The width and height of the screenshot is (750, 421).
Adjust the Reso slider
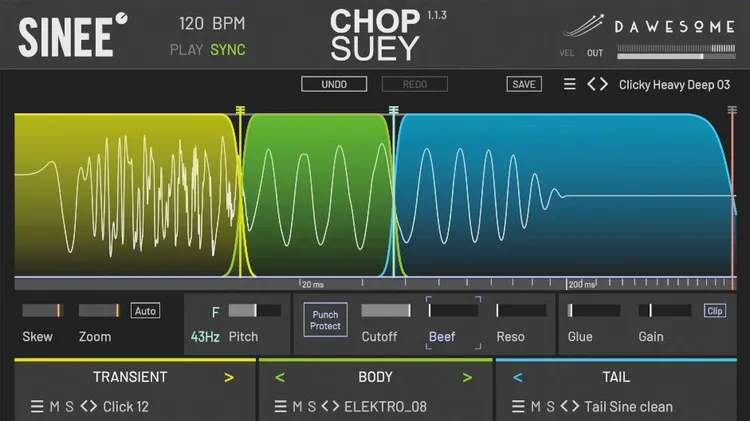pyautogui.click(x=521, y=310)
